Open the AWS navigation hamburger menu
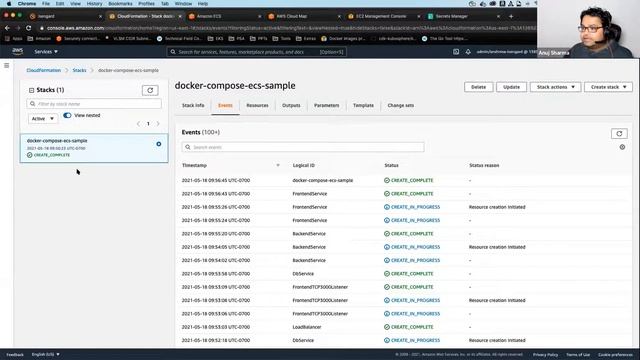Image resolution: width=640 pixels, height=360 pixels. pos(7,65)
